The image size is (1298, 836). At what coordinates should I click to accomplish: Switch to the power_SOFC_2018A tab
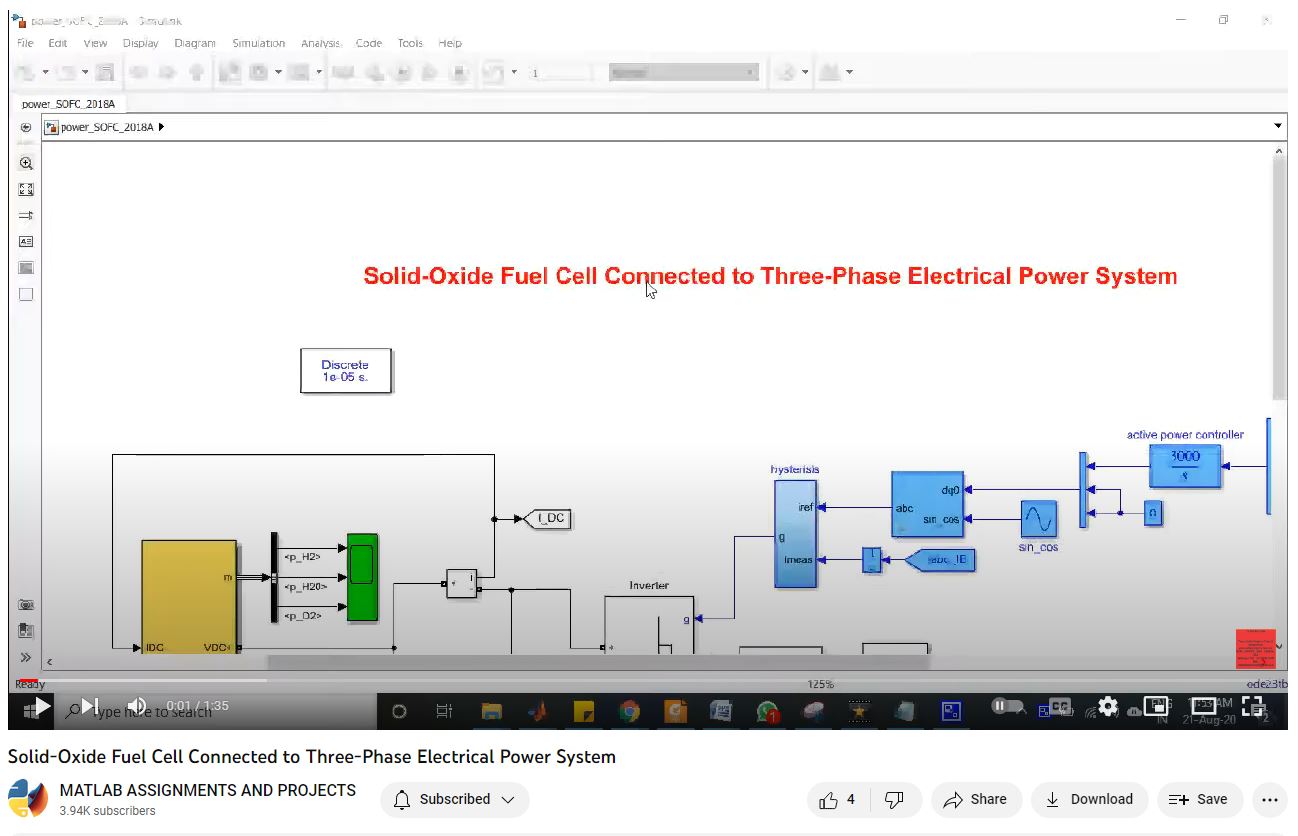(67, 103)
